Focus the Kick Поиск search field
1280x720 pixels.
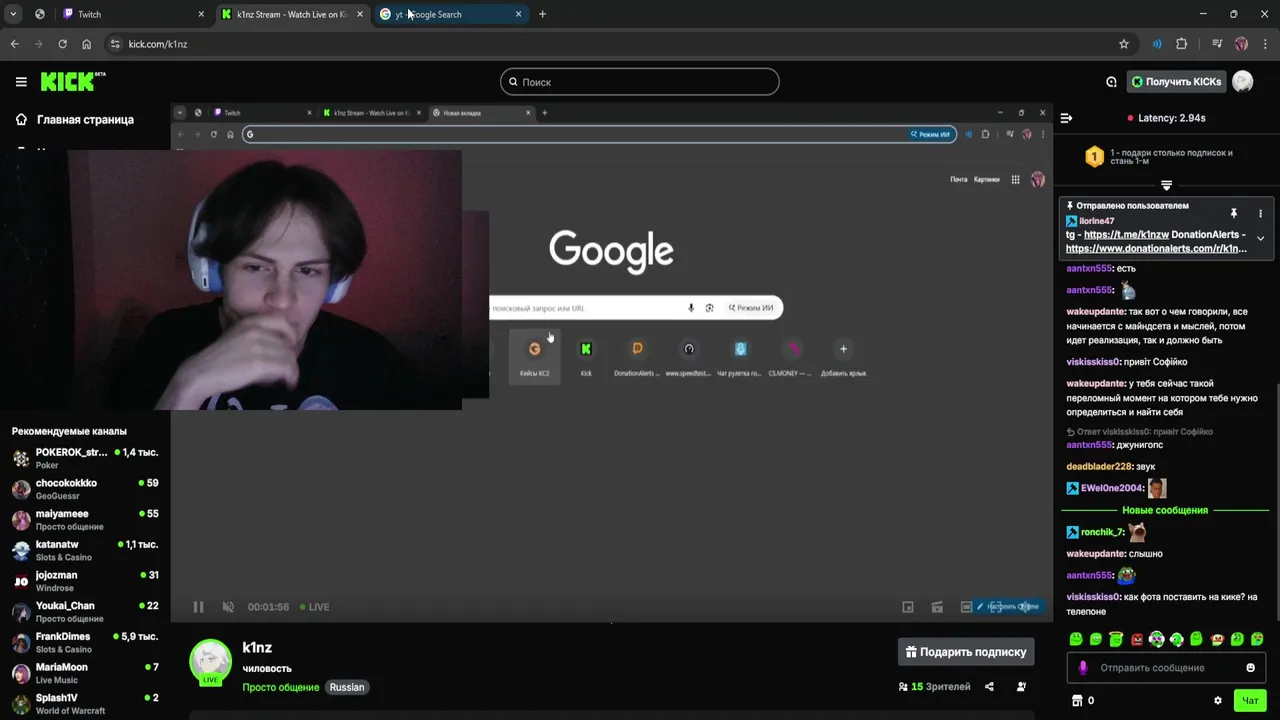coord(640,82)
